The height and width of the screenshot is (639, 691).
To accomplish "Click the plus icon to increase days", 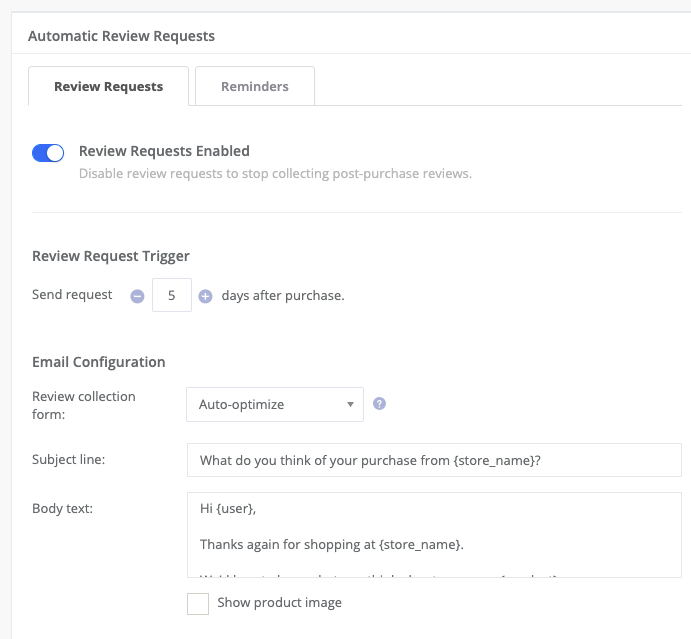I will (x=205, y=296).
